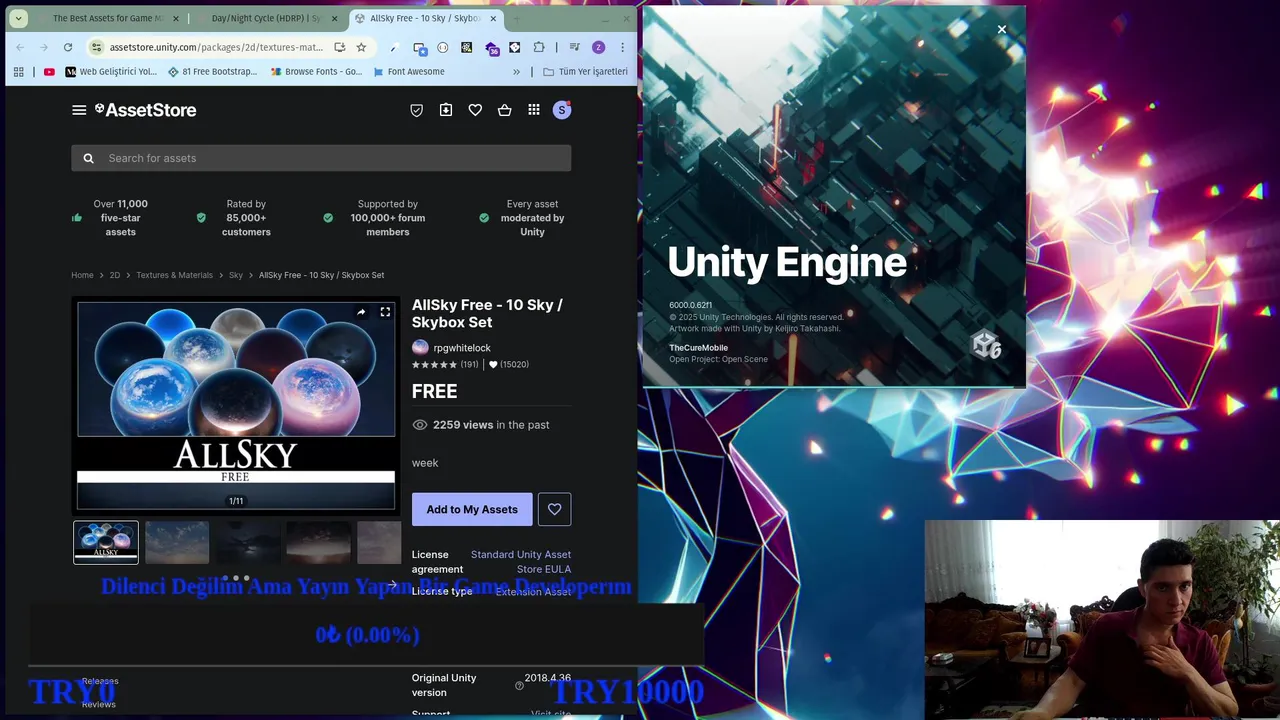Focus the Search for assets field
This screenshot has height=720, width=1280.
tap(321, 158)
